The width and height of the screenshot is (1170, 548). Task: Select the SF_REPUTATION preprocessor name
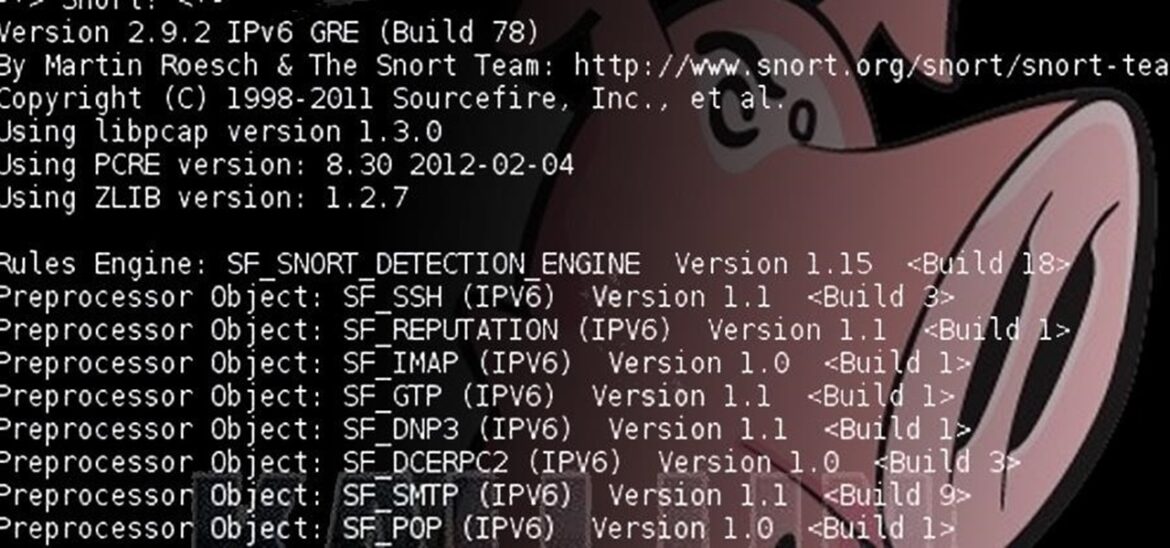tap(451, 330)
